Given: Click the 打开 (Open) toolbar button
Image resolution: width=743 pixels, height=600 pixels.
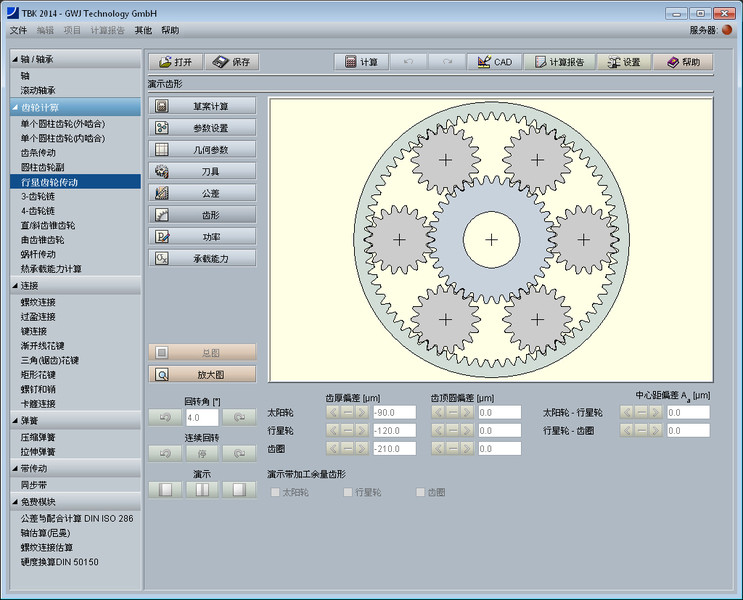Looking at the screenshot, I should 174,62.
